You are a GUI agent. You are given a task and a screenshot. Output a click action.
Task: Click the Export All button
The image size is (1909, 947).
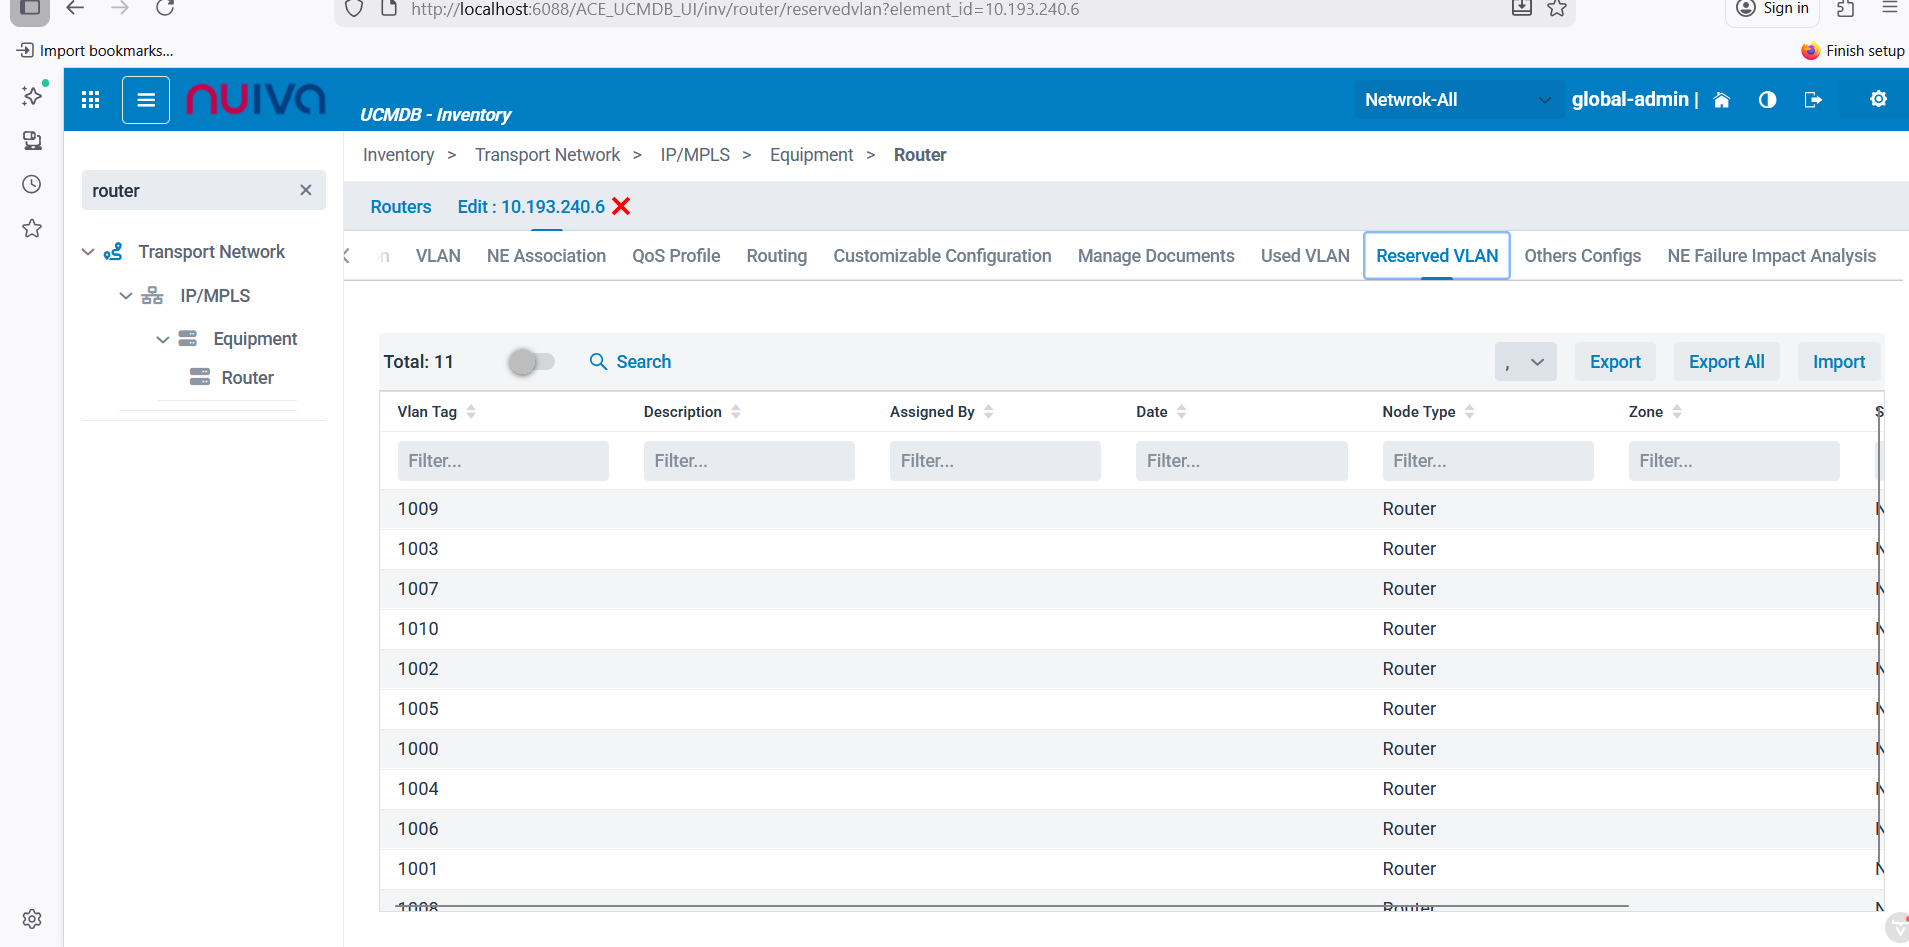coord(1726,362)
